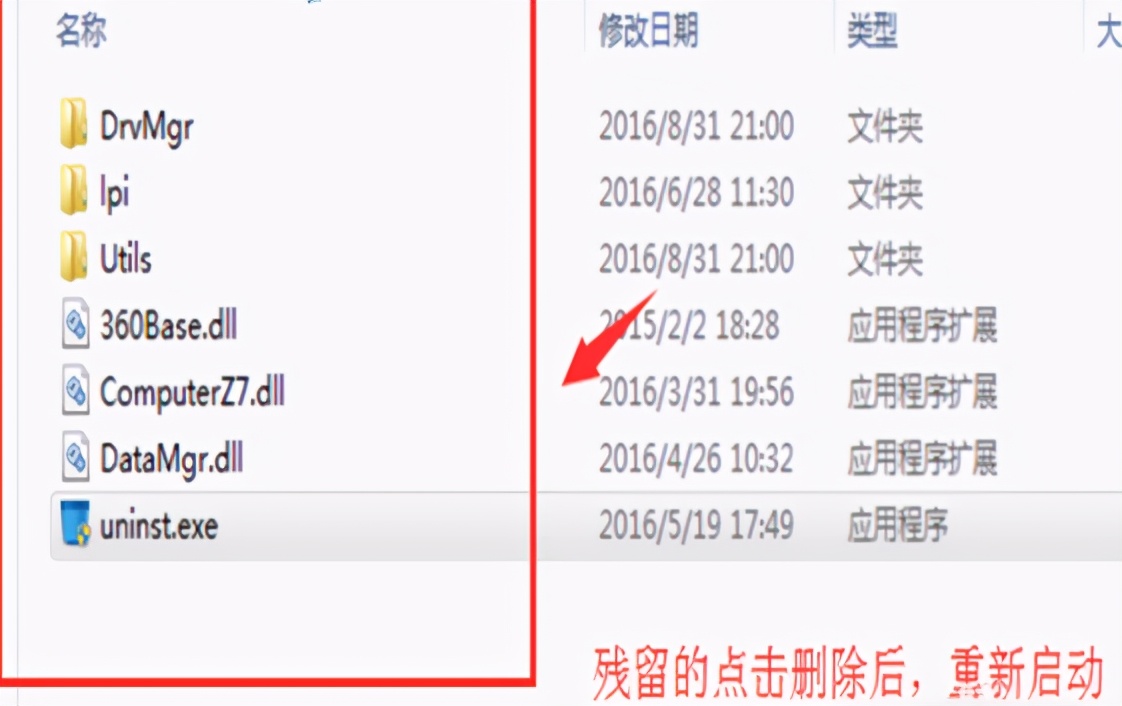Select the DrvMgr folder name

[147, 127]
